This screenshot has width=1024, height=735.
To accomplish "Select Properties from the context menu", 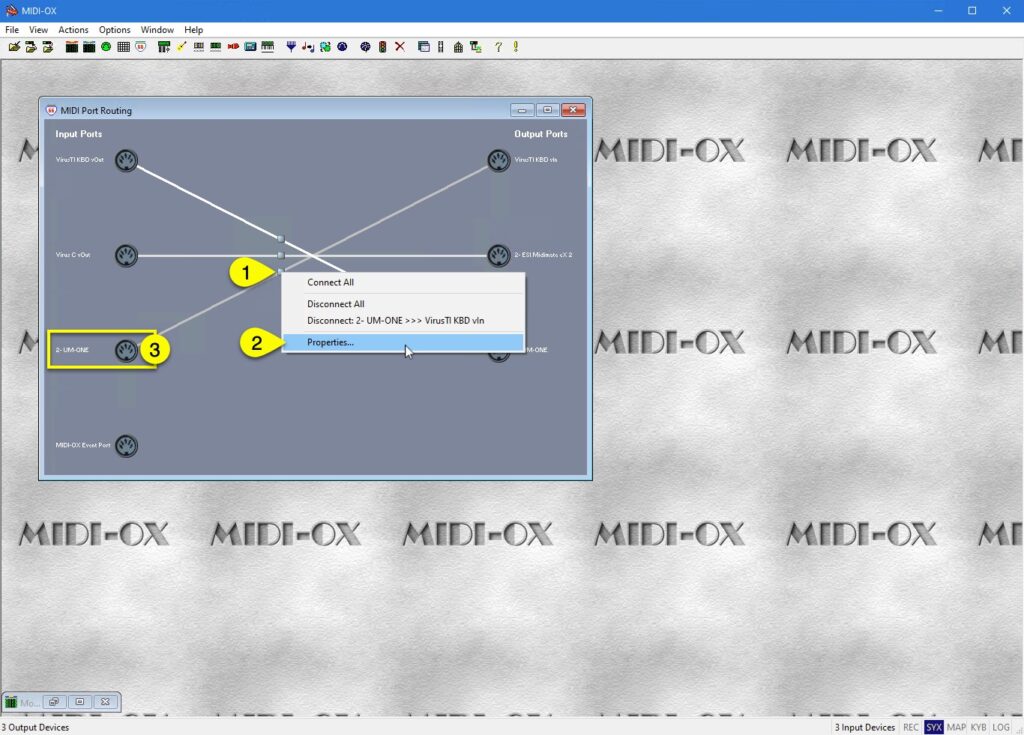I will pyautogui.click(x=330, y=342).
